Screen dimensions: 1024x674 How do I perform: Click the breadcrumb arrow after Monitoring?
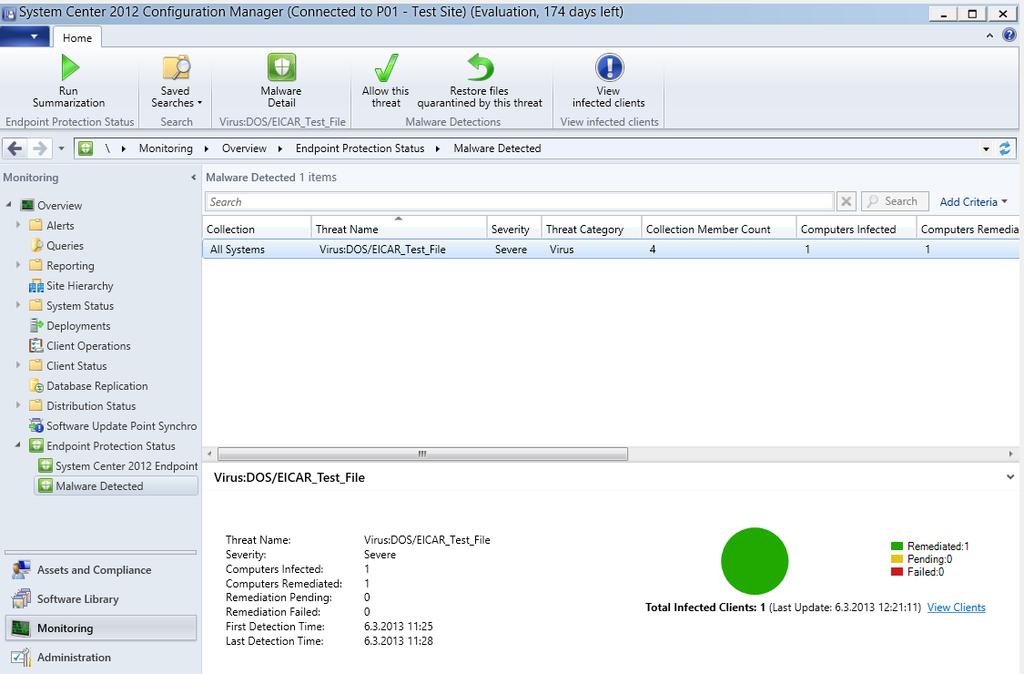pos(206,149)
